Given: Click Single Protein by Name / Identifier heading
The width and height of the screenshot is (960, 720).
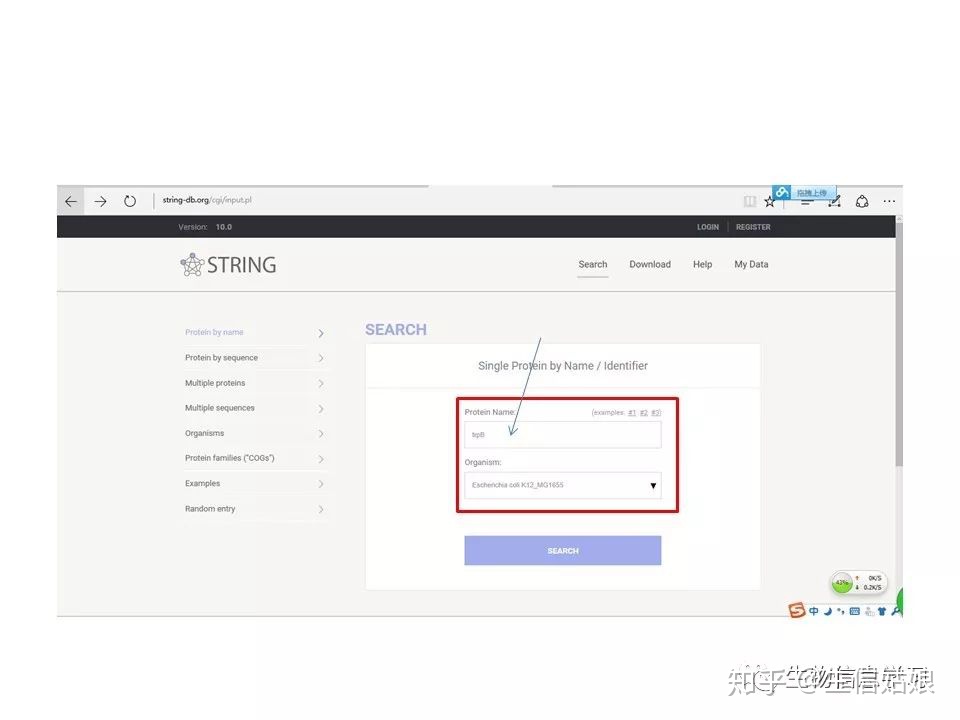Looking at the screenshot, I should click(x=563, y=366).
